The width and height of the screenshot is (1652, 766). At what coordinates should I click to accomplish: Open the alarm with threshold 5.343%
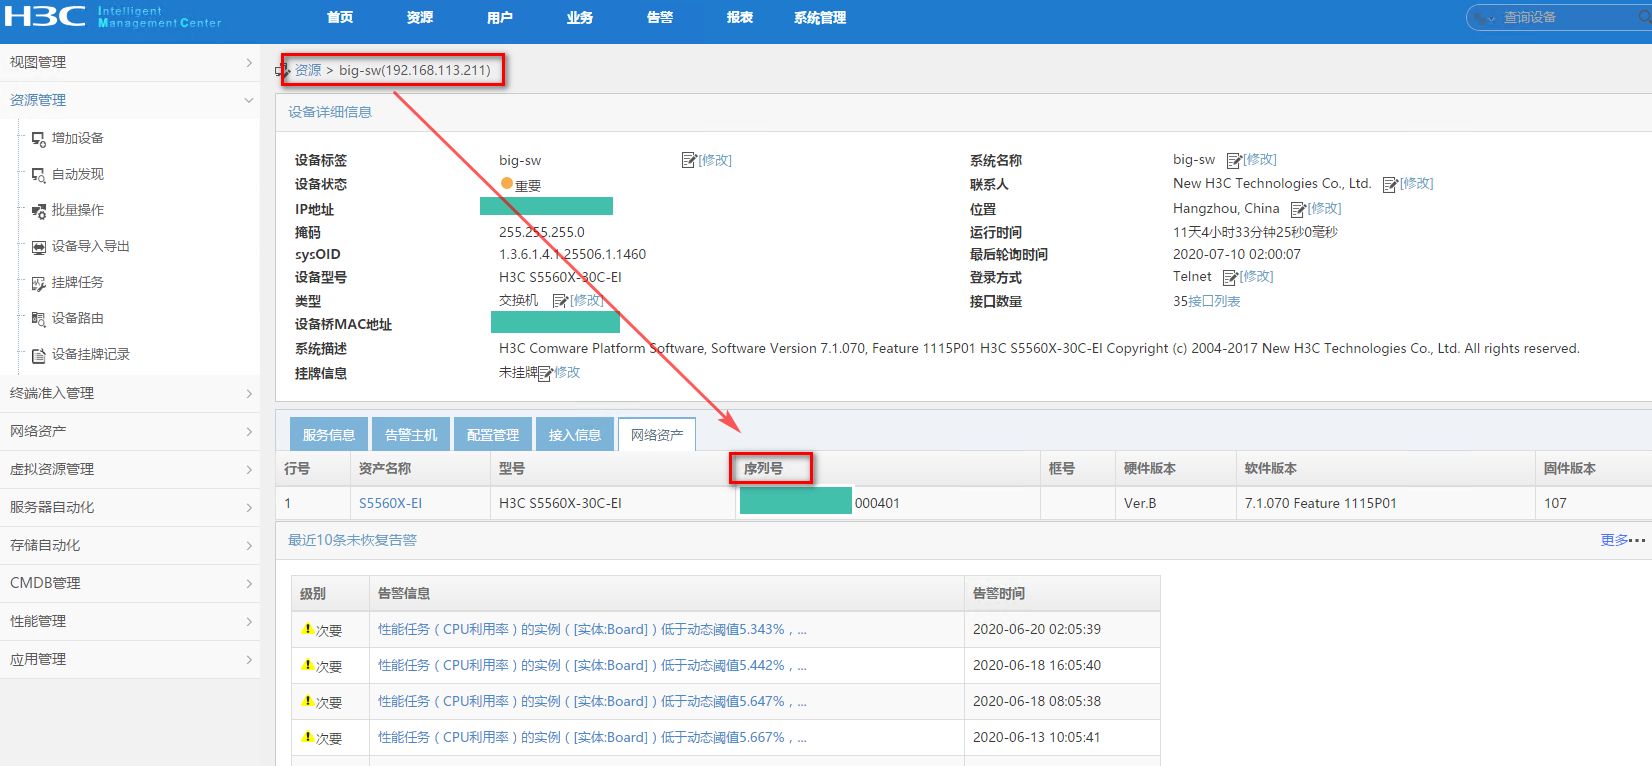pos(592,629)
